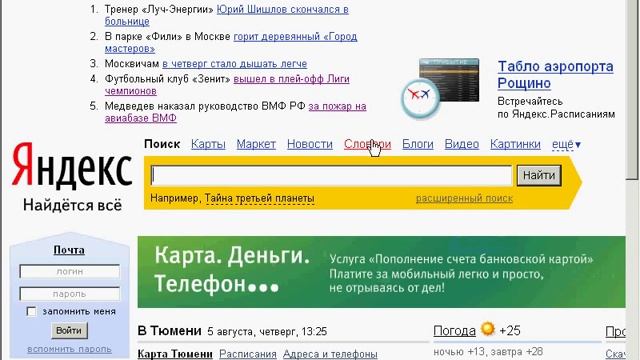Screen dimensions: 640x360
Task: Open the Расписания link
Action: coord(248,354)
